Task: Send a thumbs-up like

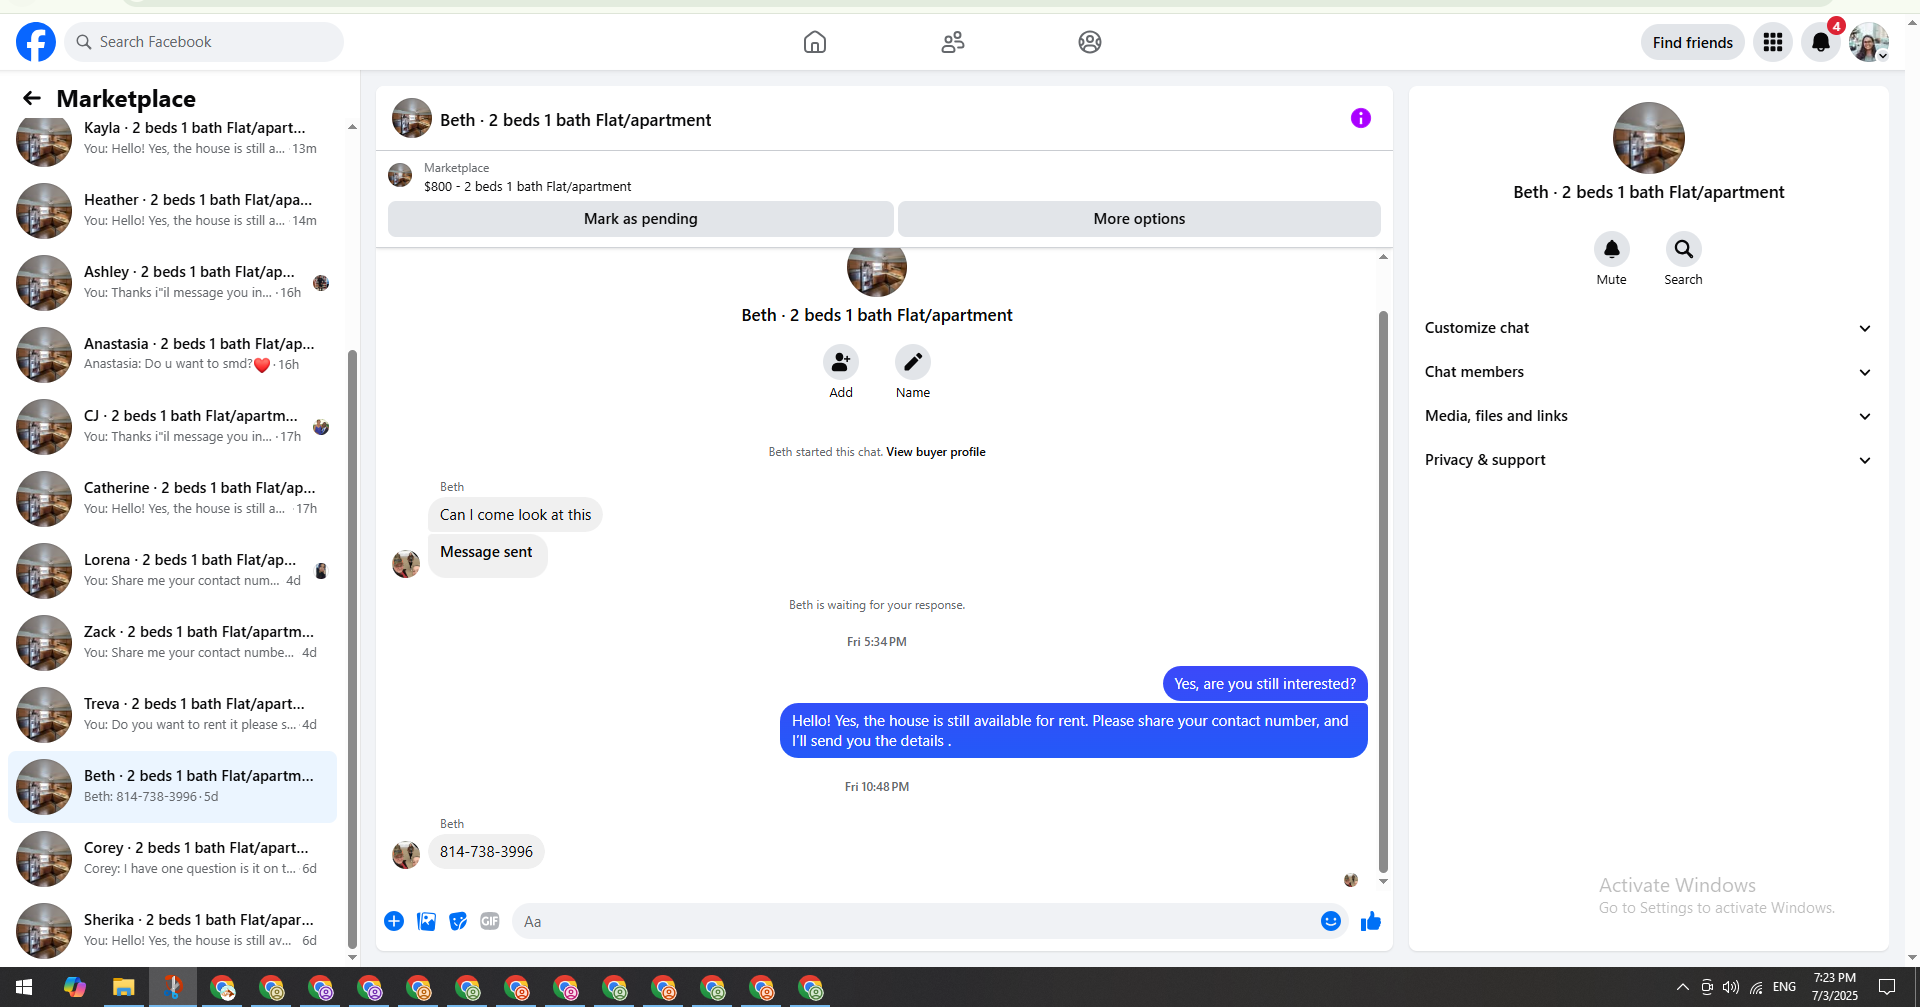Action: pyautogui.click(x=1371, y=921)
